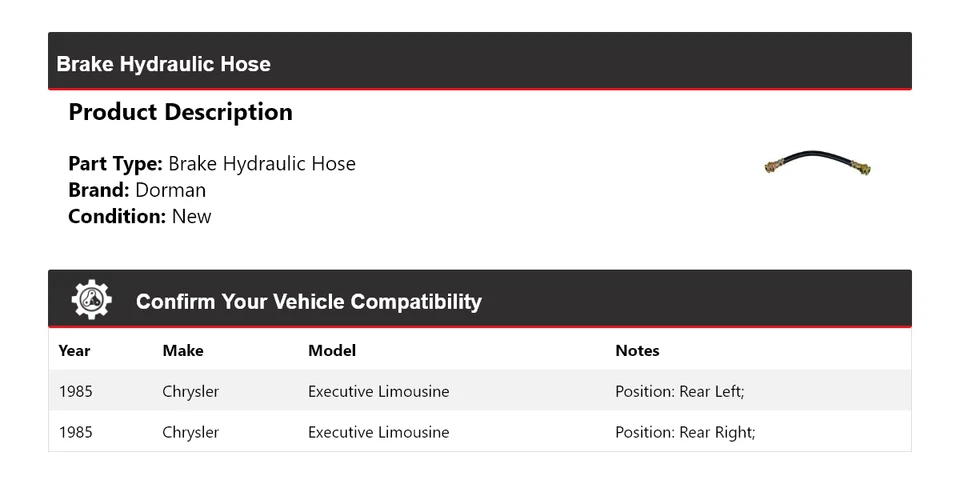
Task: Click the Make column header
Action: point(182,351)
